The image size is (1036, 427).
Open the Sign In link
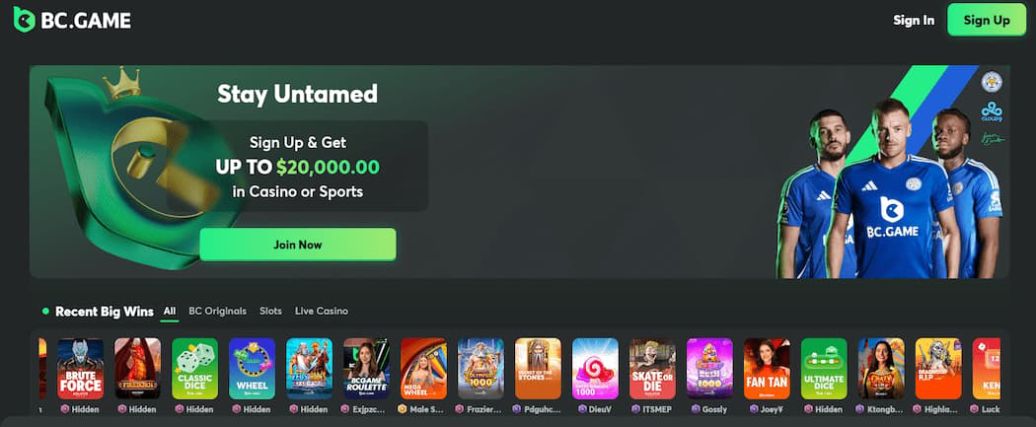[x=914, y=20]
